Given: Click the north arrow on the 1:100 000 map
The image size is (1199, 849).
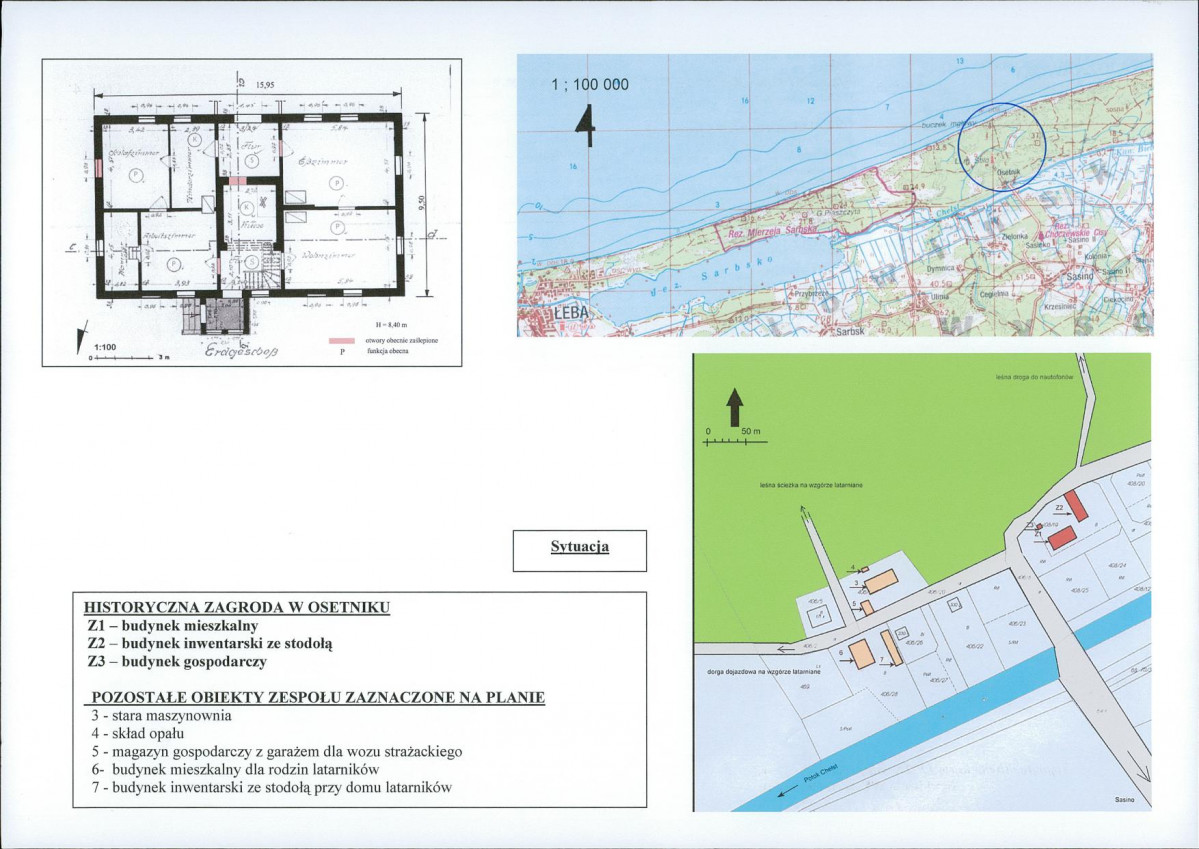Looking at the screenshot, I should [x=586, y=125].
